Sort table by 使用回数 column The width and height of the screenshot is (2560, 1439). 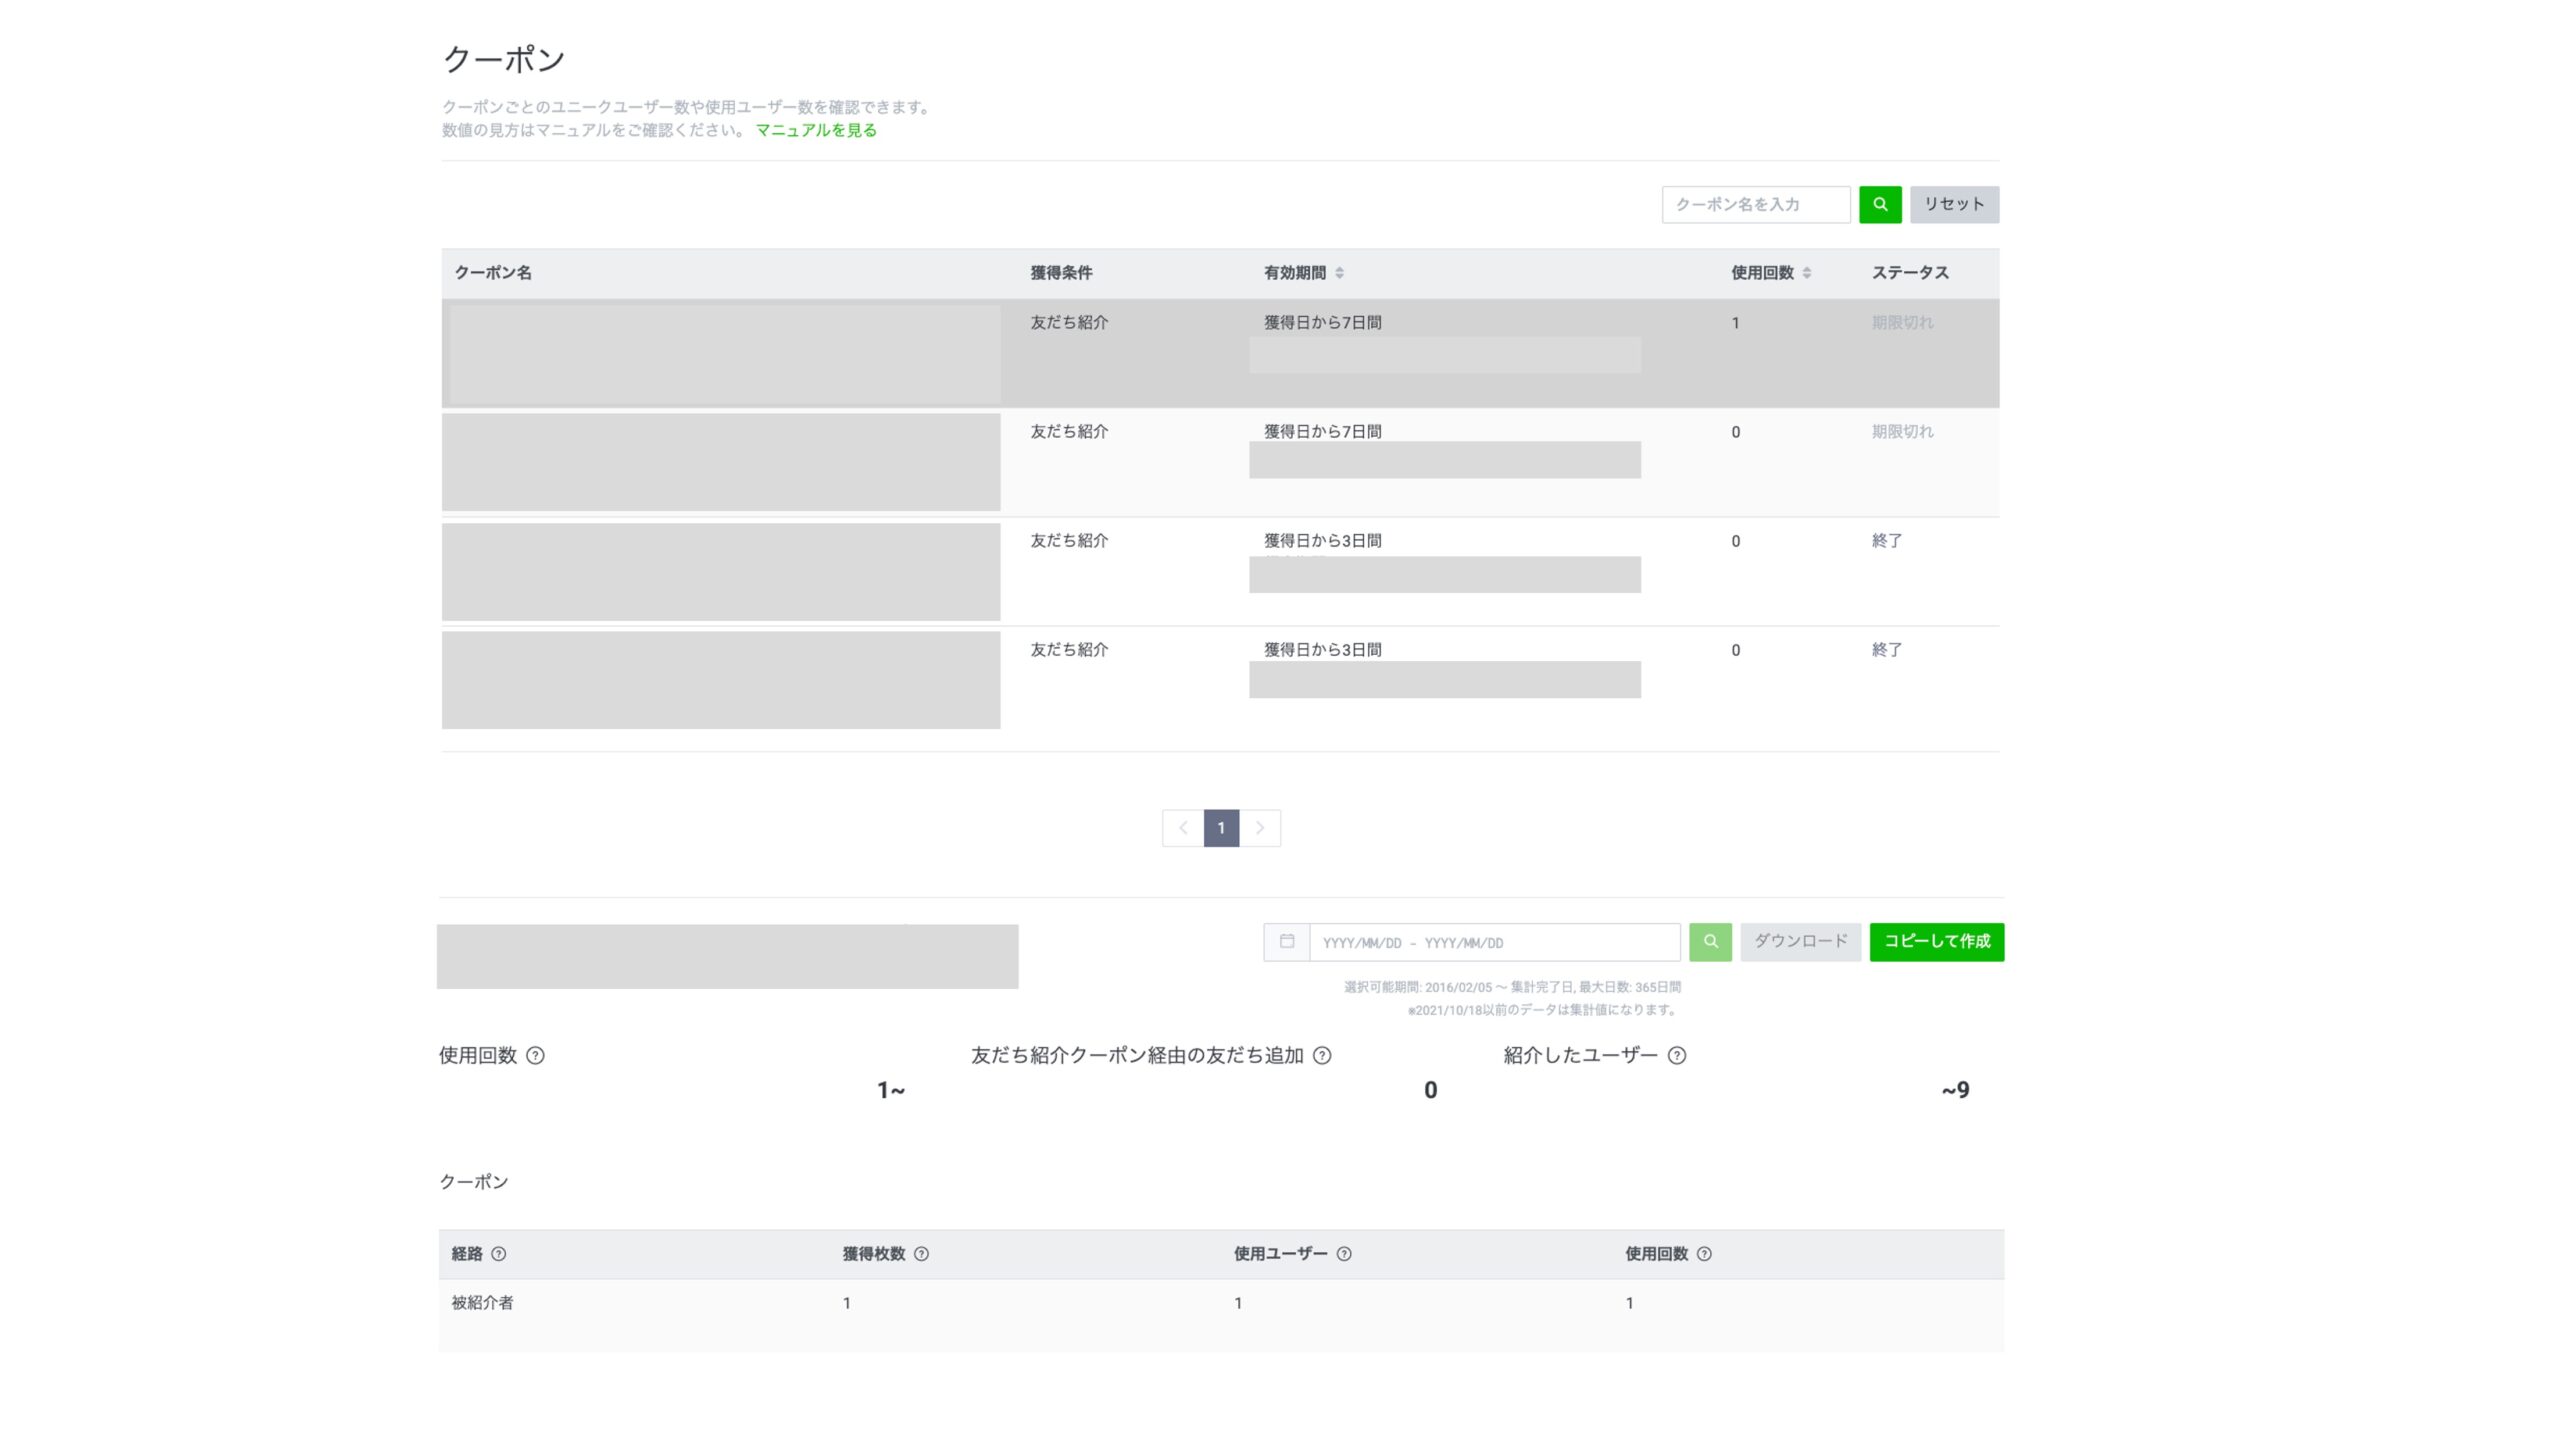(x=1806, y=273)
